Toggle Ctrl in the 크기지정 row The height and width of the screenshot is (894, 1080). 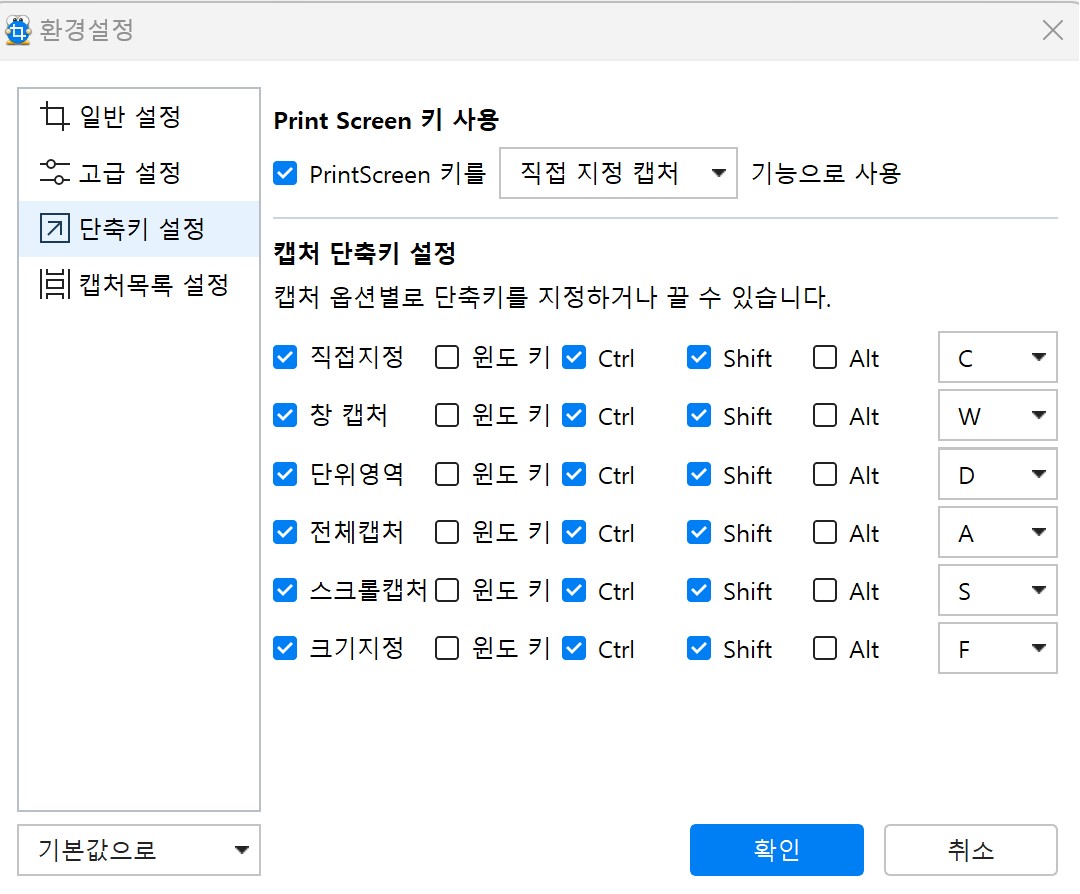[574, 648]
